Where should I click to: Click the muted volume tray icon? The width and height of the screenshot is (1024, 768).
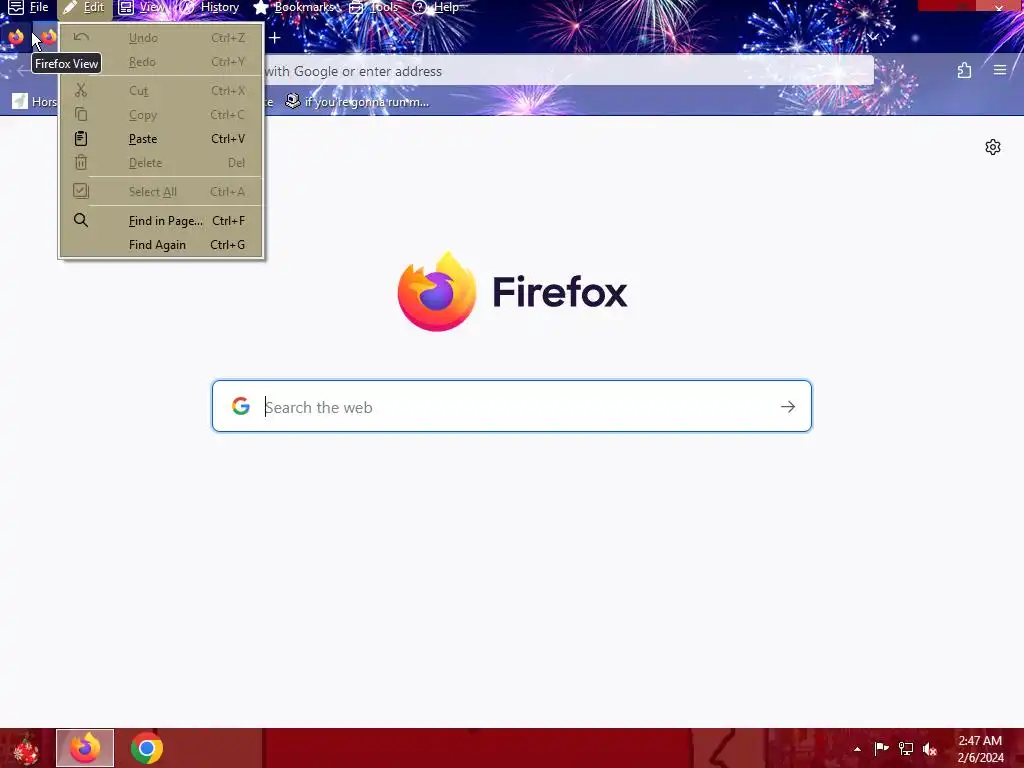pos(930,749)
